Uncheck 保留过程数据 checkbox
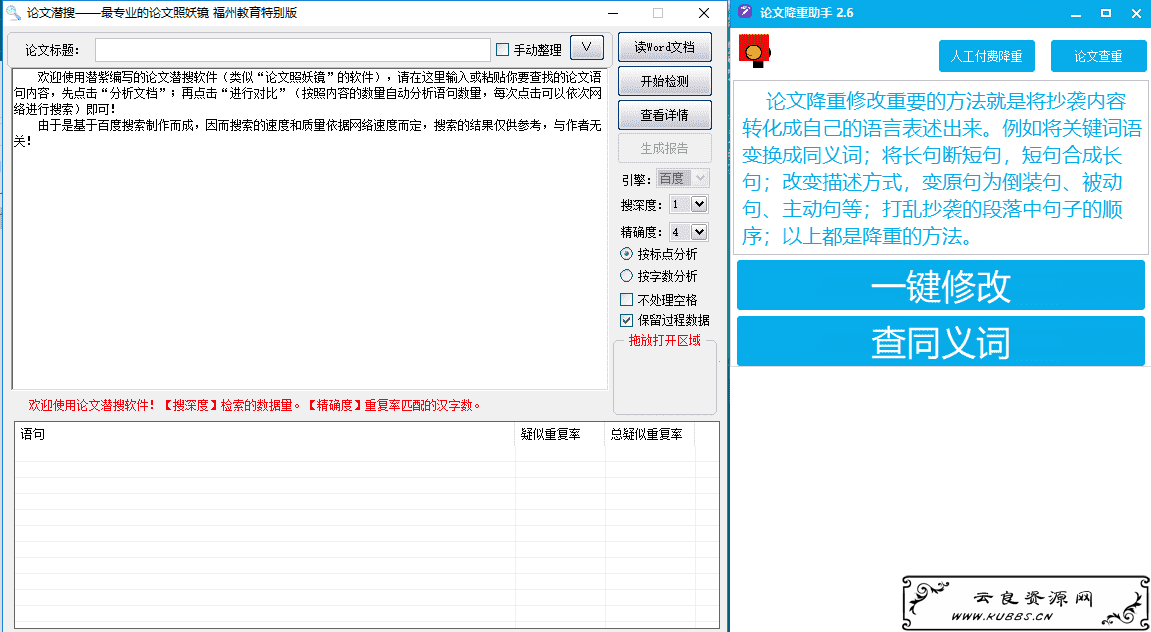Image resolution: width=1151 pixels, height=632 pixels. click(626, 320)
